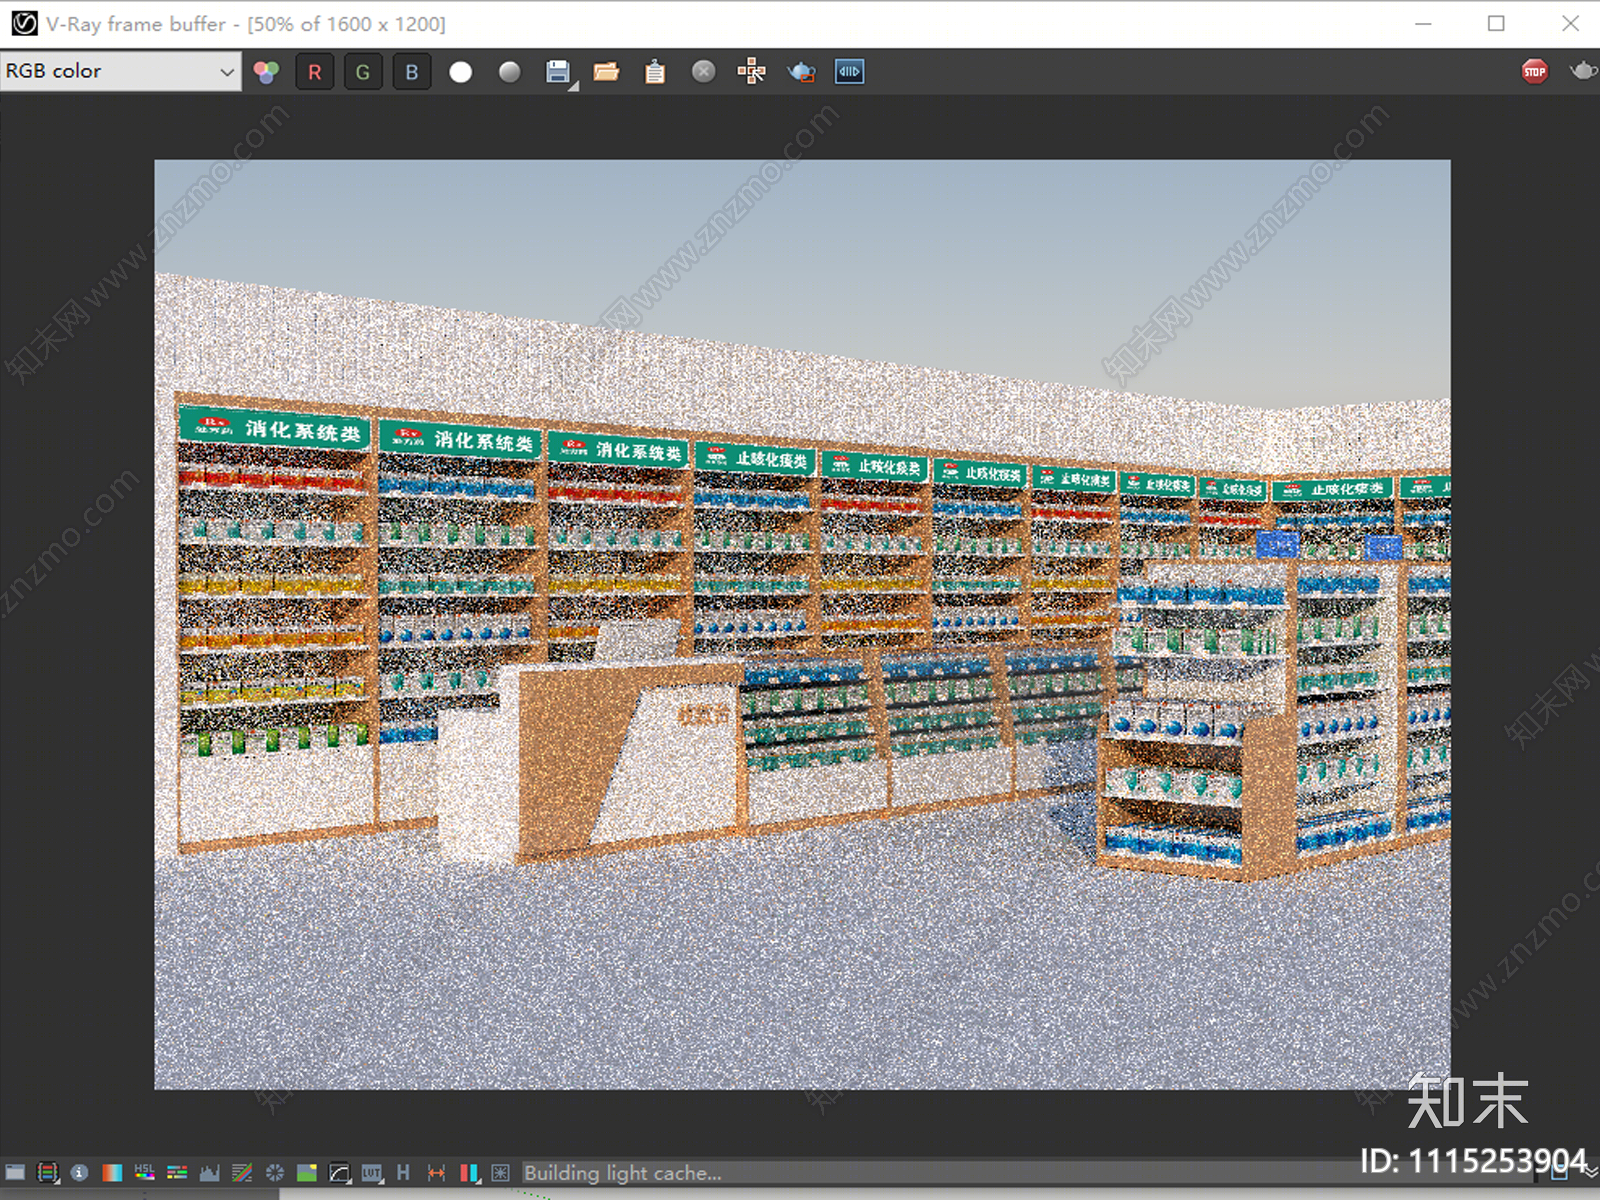The image size is (1600, 1200).
Task: Toggle the red channel R button
Action: point(314,72)
